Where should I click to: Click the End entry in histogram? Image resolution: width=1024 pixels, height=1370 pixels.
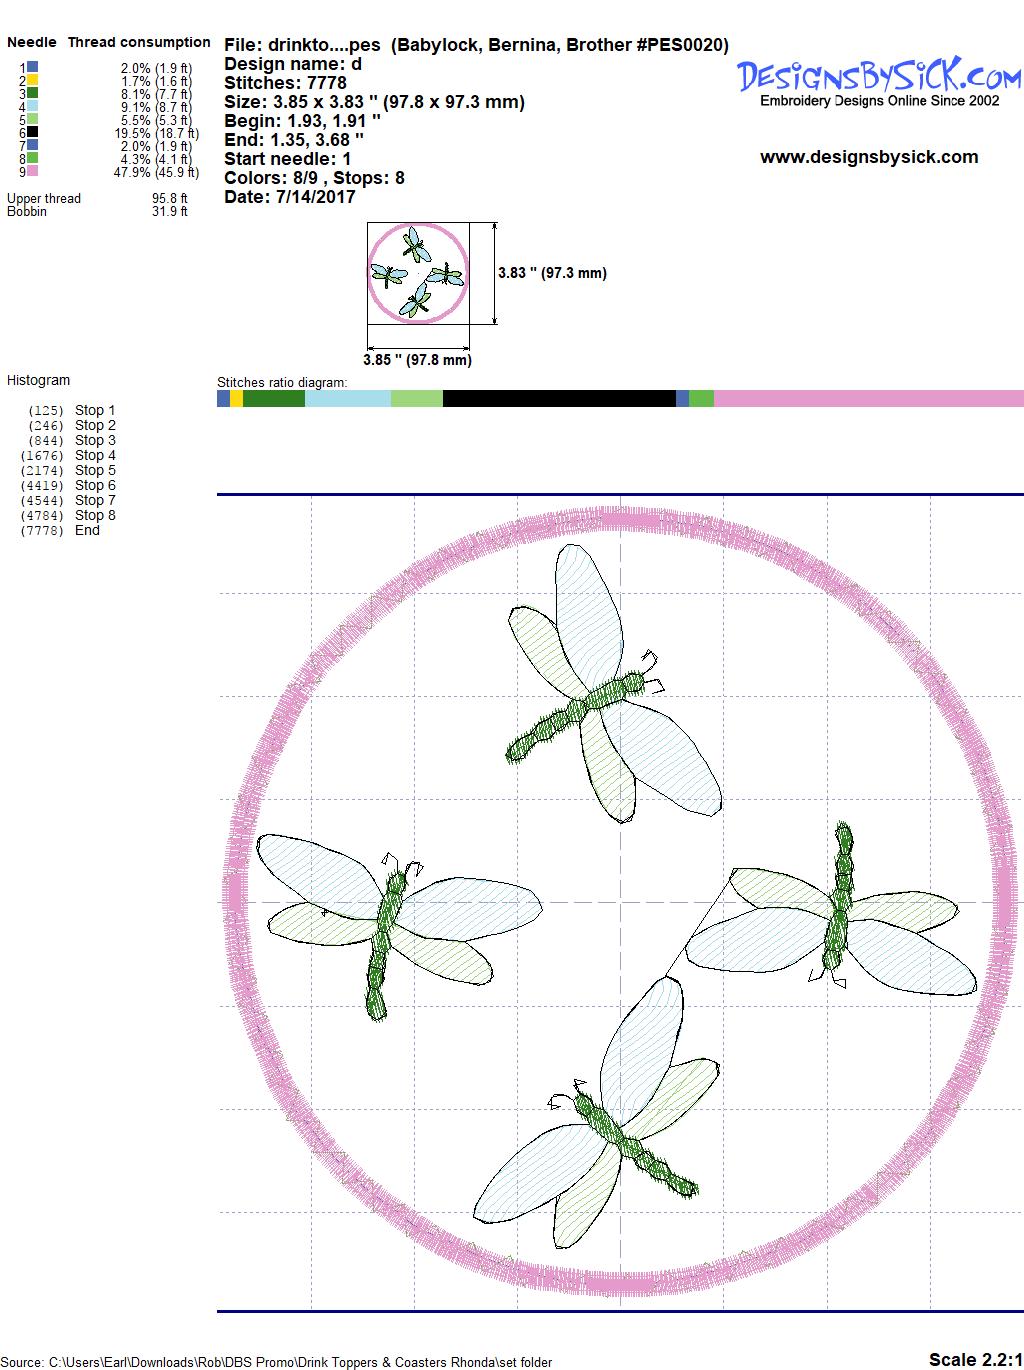click(87, 530)
